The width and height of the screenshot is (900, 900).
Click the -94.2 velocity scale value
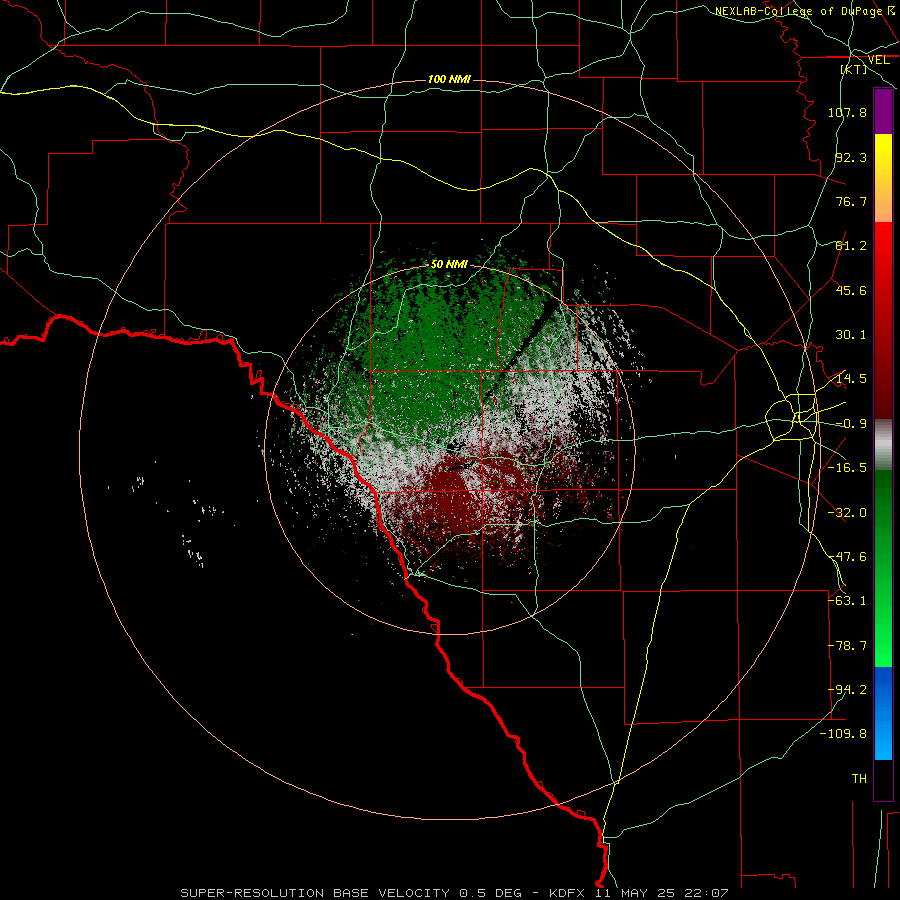[x=847, y=690]
